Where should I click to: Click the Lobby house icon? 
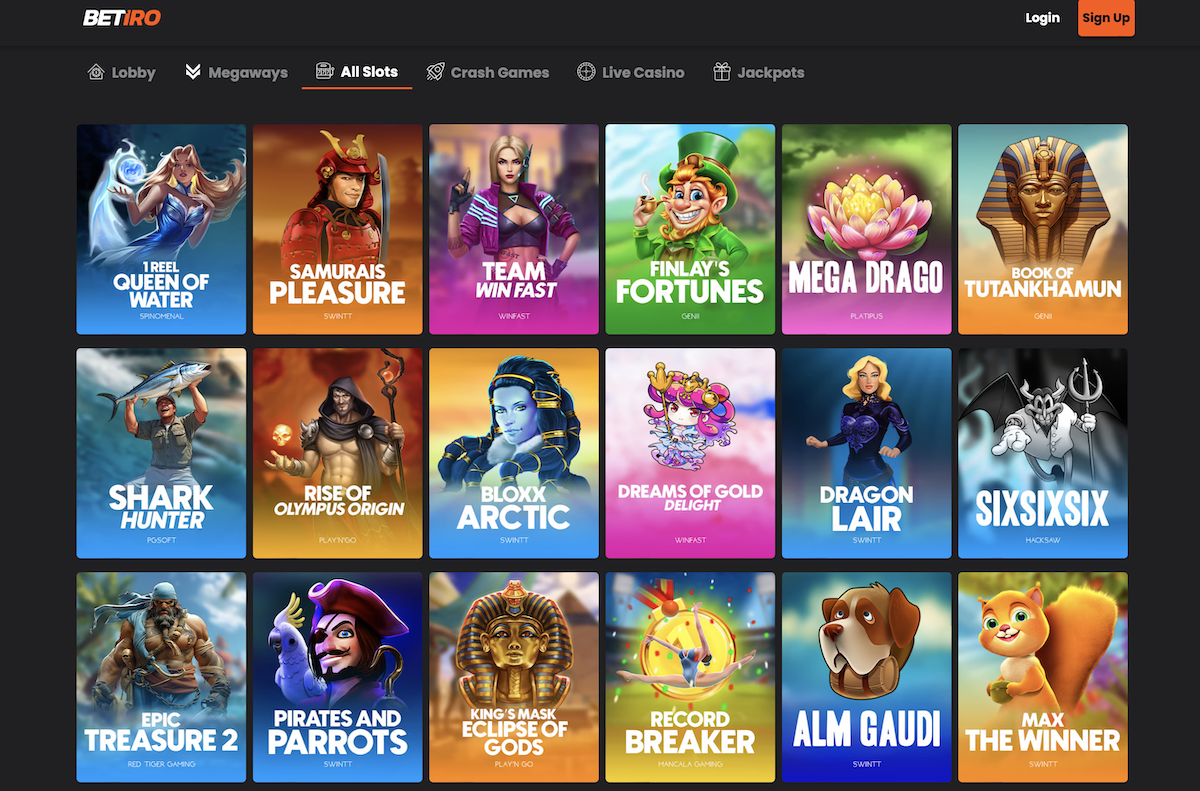96,72
